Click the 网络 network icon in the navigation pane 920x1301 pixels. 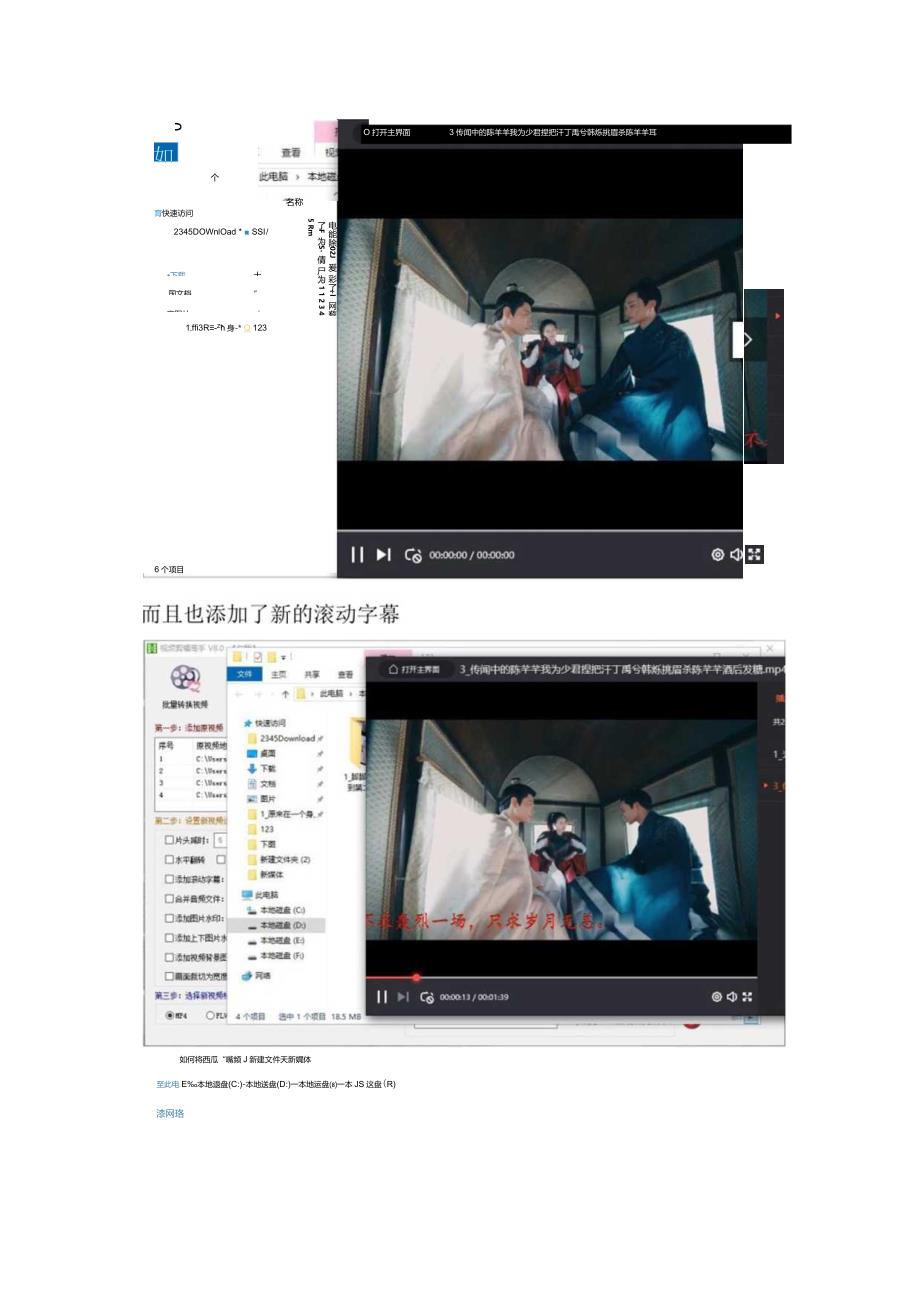[249, 975]
